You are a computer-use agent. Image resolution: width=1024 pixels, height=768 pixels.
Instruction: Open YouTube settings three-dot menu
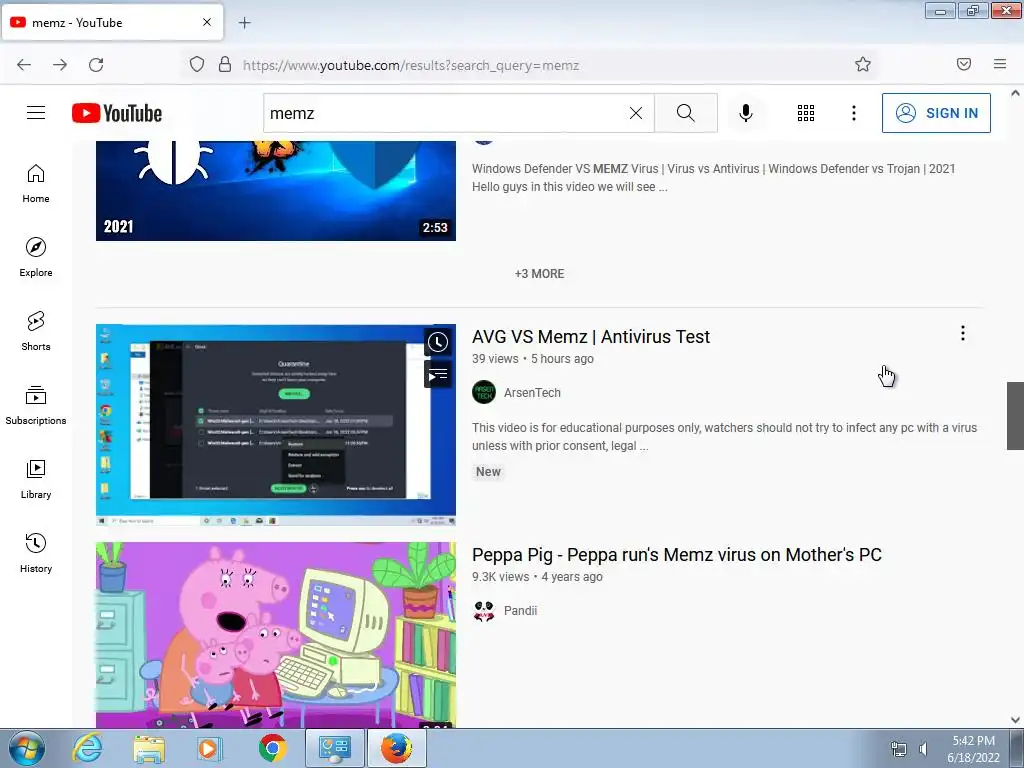pos(854,113)
